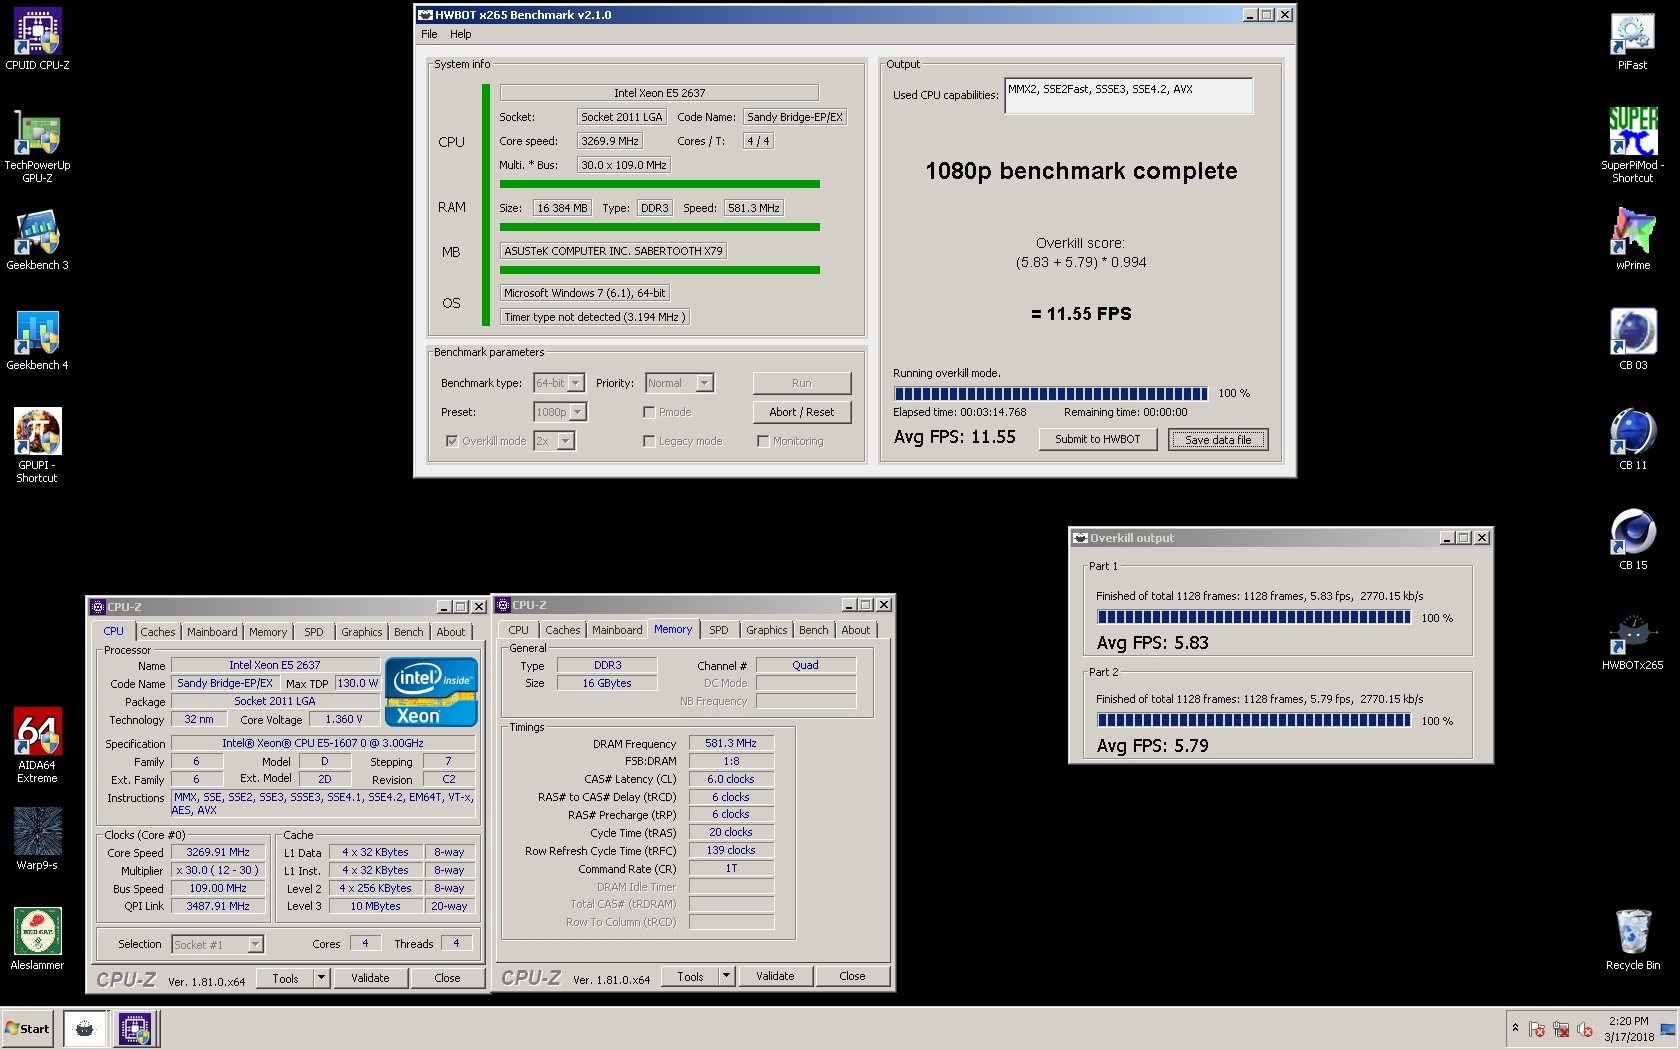Click Close button in right CPU-Z window
This screenshot has height=1050, width=1680.
coord(853,976)
